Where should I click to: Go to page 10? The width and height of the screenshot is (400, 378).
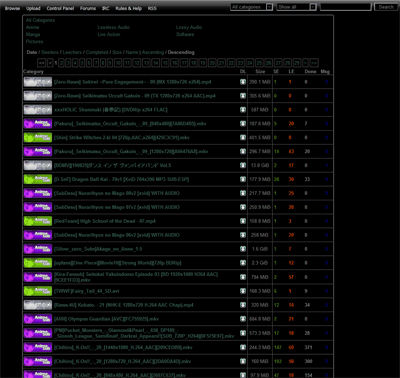[x=118, y=63]
